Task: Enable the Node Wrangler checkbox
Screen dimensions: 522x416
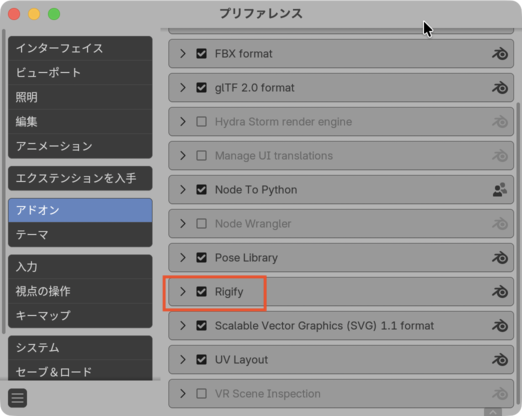Action: point(201,224)
